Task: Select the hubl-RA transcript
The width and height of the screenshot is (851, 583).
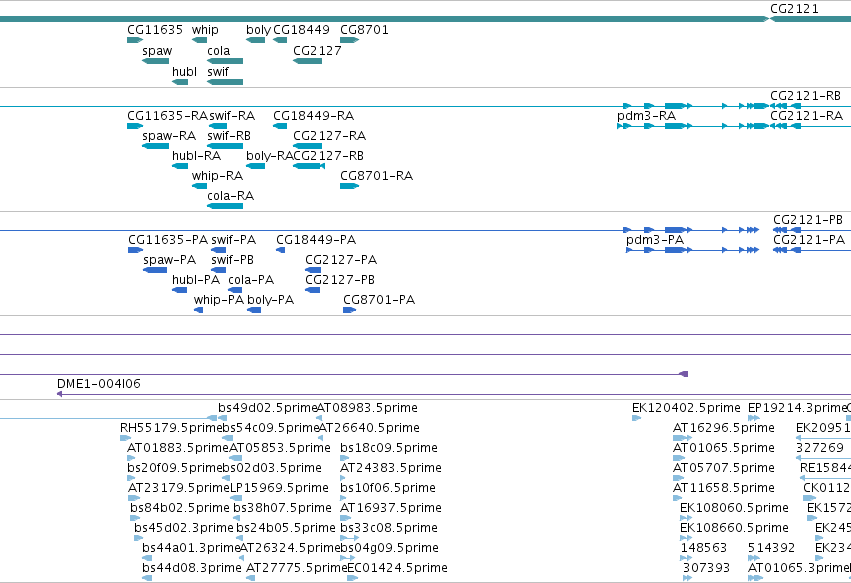Action: [x=180, y=166]
